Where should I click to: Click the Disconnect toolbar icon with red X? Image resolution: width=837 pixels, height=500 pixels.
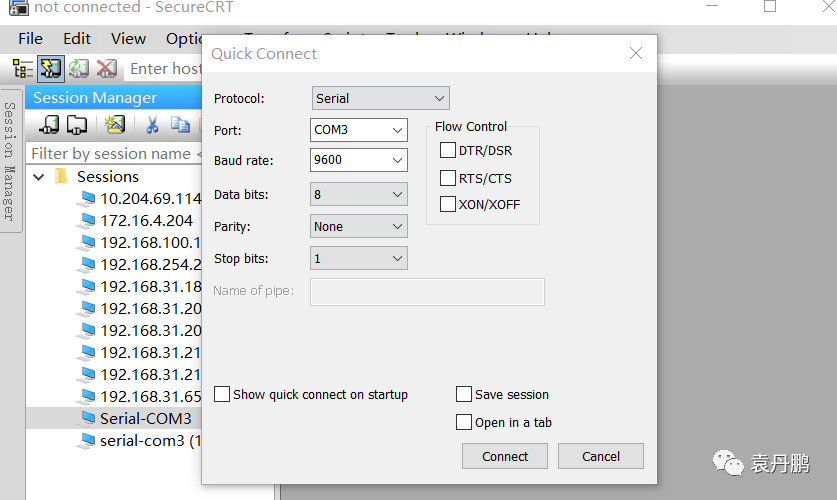coord(107,69)
